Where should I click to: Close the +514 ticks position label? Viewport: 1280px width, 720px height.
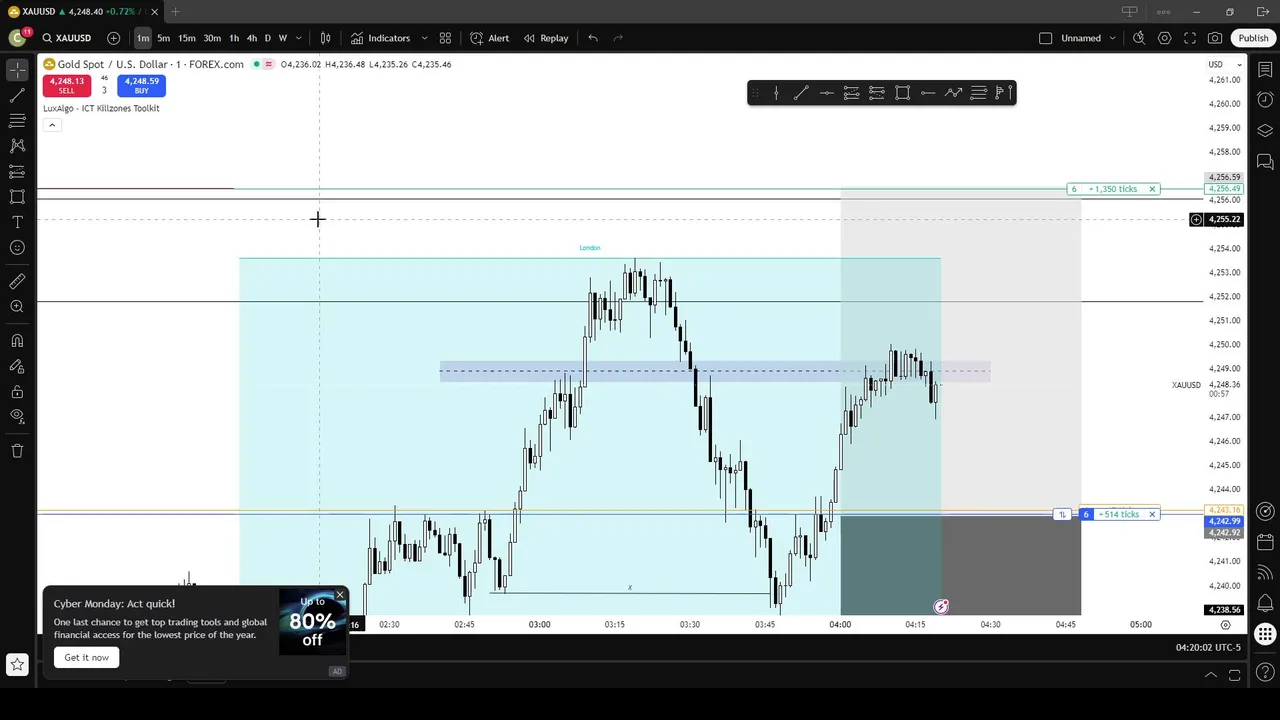click(x=1152, y=514)
